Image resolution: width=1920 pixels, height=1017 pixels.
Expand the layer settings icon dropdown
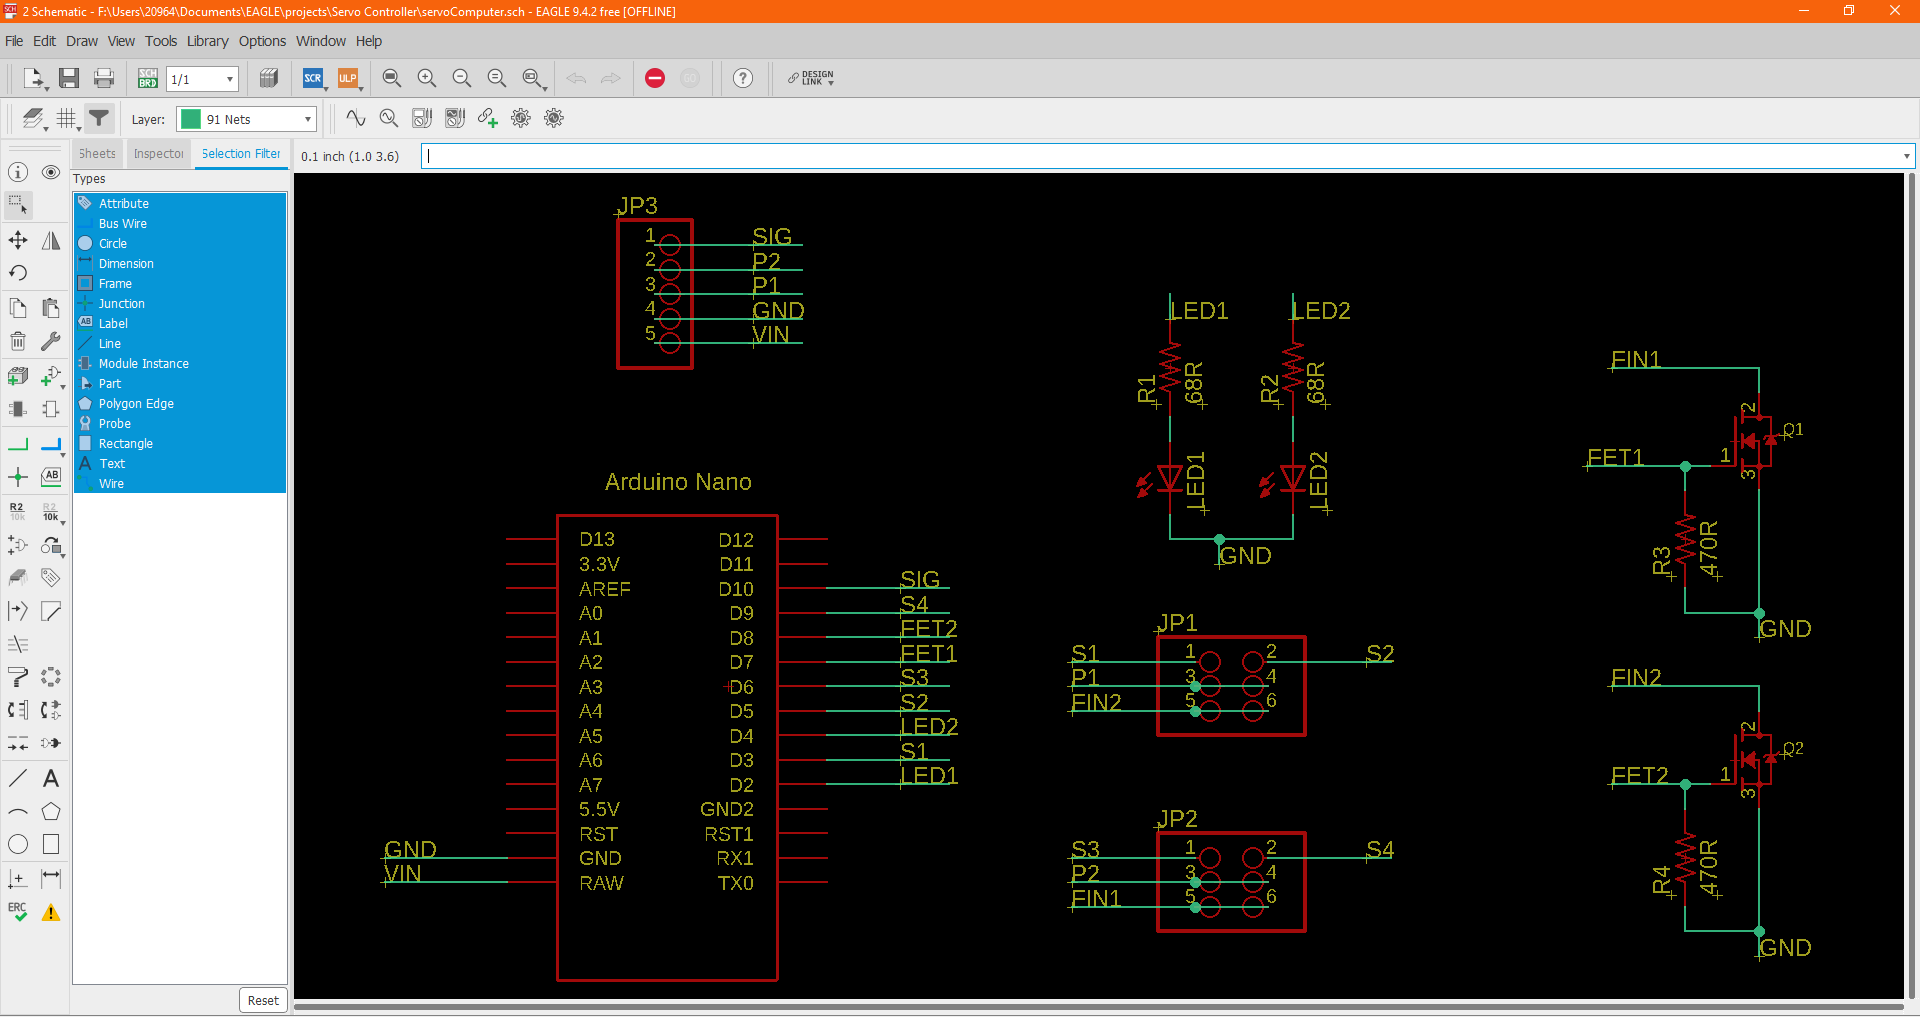coord(45,127)
